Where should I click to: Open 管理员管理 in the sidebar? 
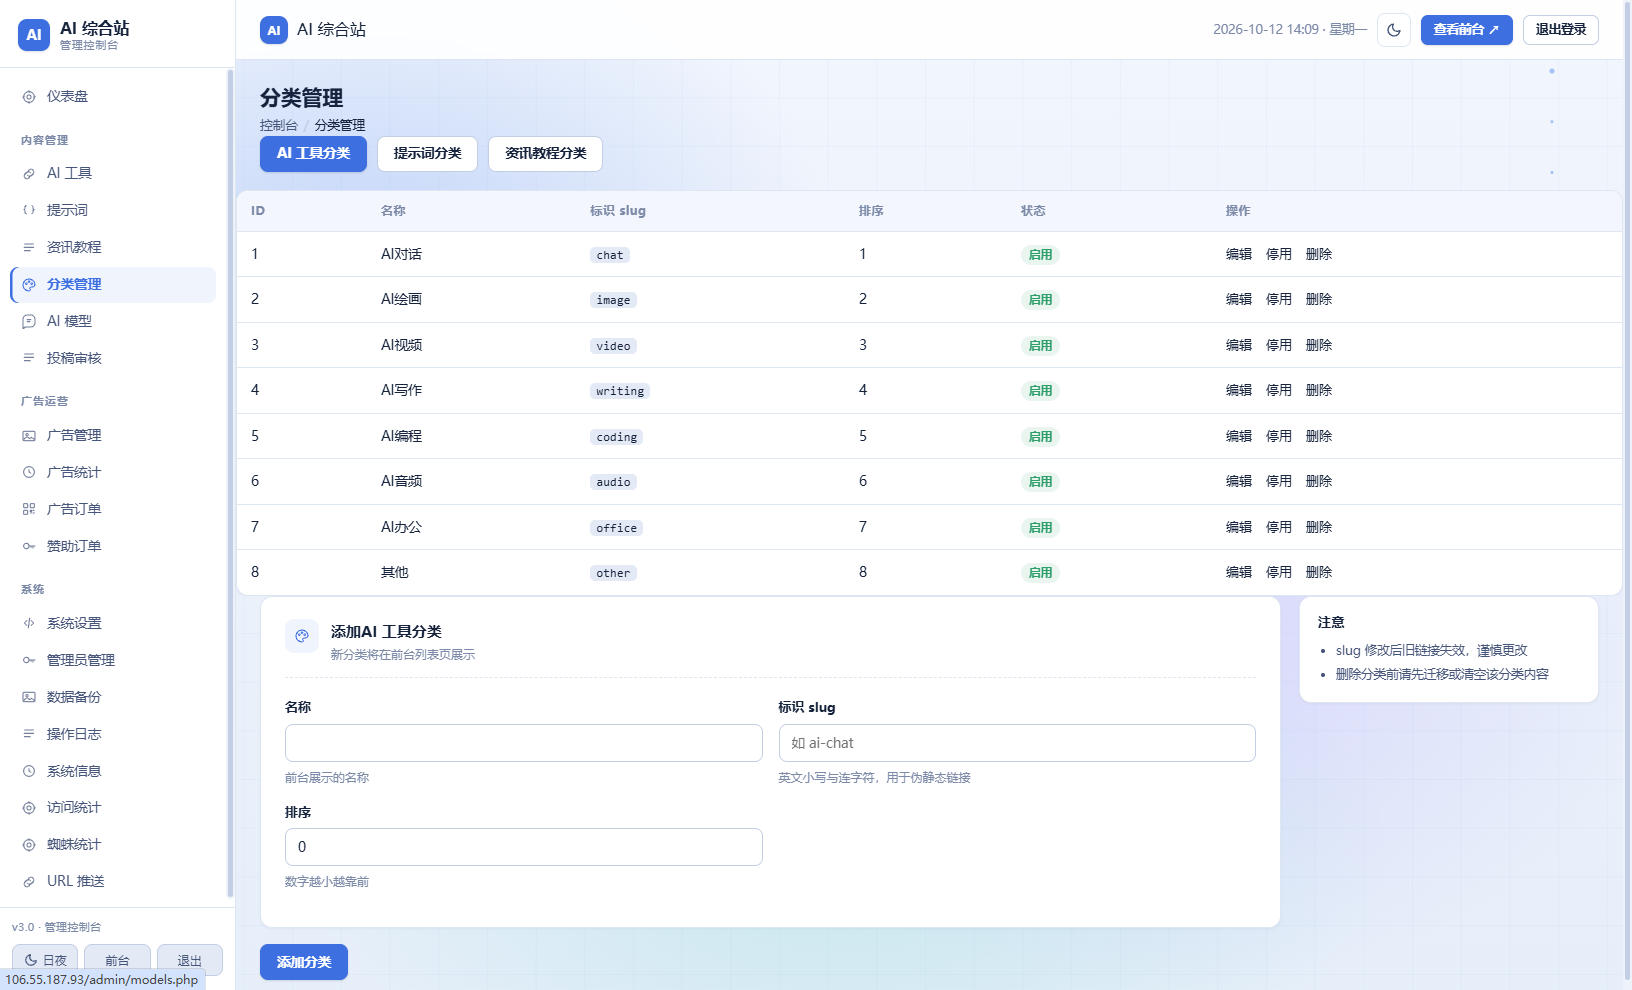[113, 661]
